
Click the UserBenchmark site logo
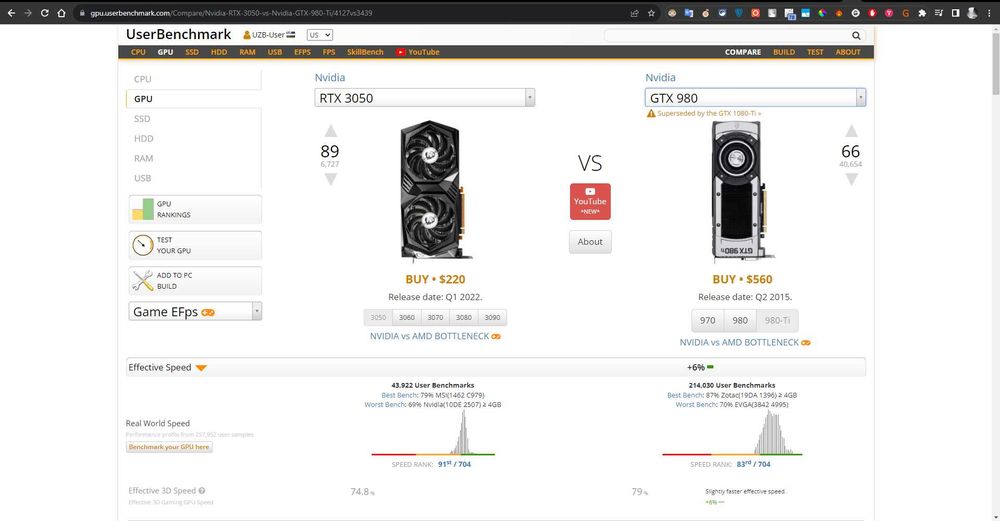(179, 34)
